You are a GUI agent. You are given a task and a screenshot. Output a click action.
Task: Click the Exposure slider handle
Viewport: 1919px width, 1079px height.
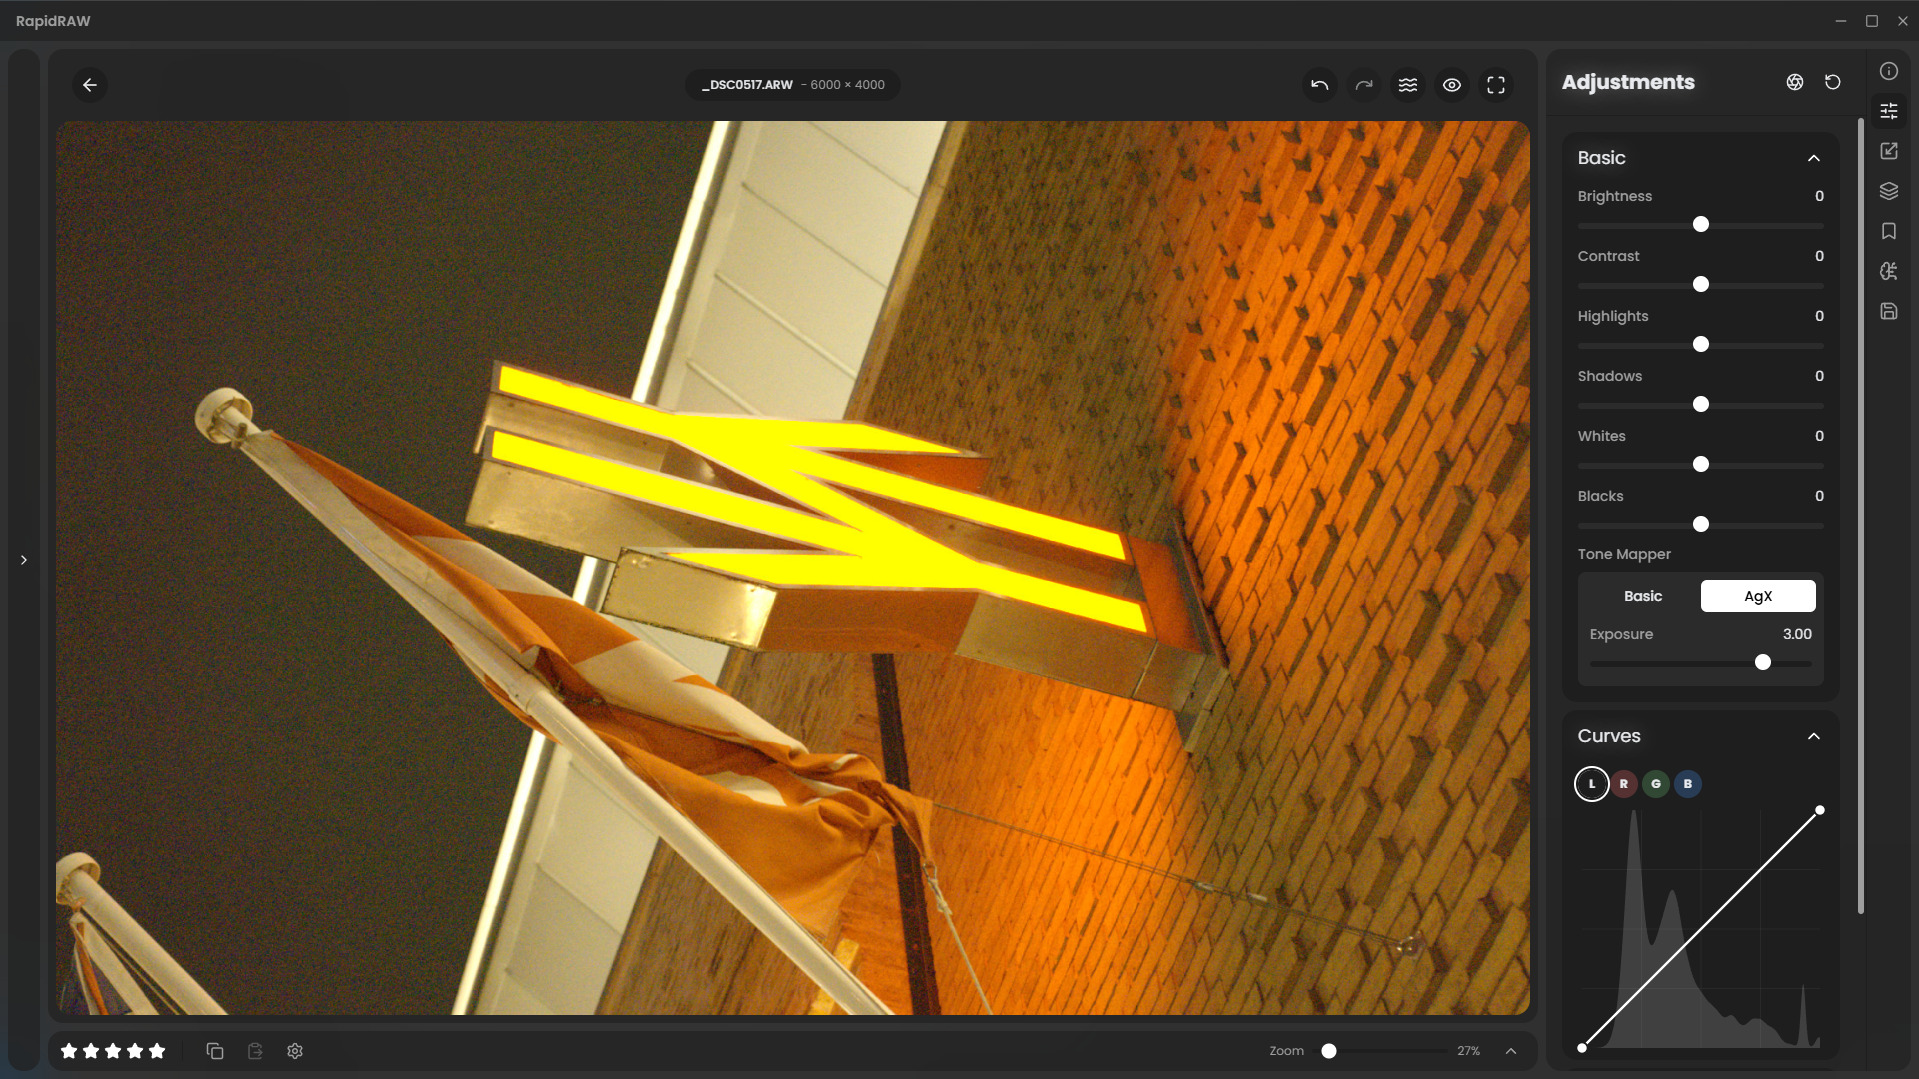click(1762, 662)
